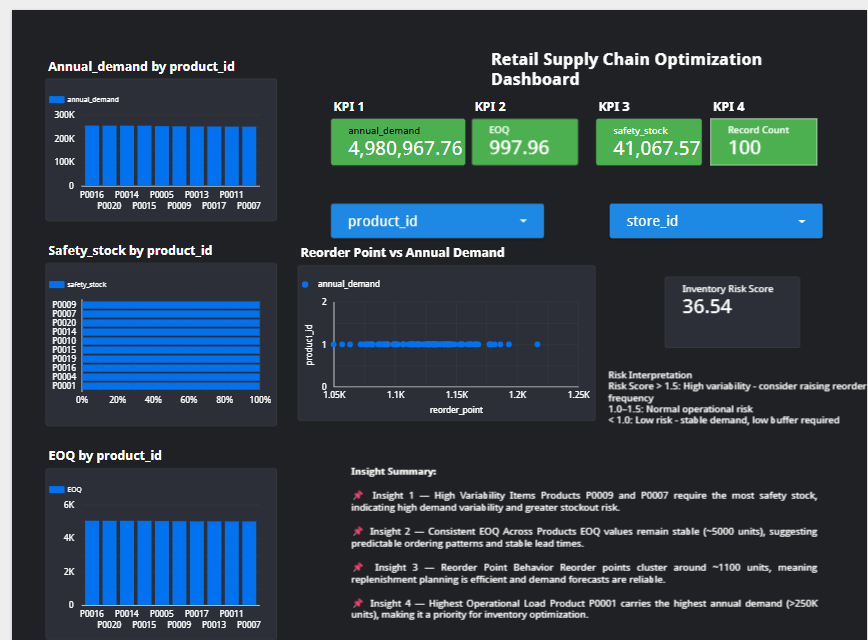Open the store_id filter dropdown
The image size is (868, 640).
(716, 221)
